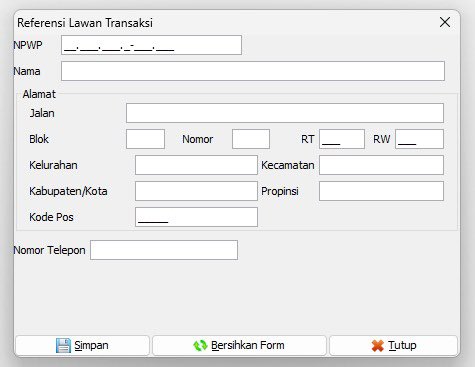
Task: Click the green refresh arrows icon
Action: 200,345
